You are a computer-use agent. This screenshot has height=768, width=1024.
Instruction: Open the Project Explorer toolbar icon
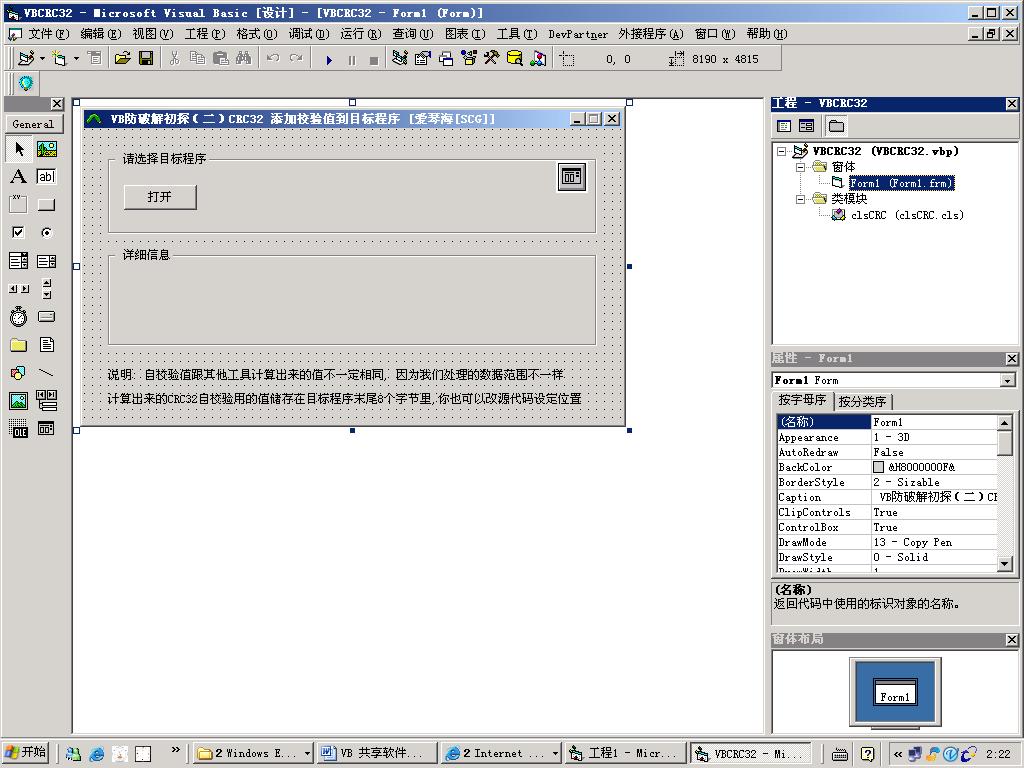pyautogui.click(x=400, y=59)
